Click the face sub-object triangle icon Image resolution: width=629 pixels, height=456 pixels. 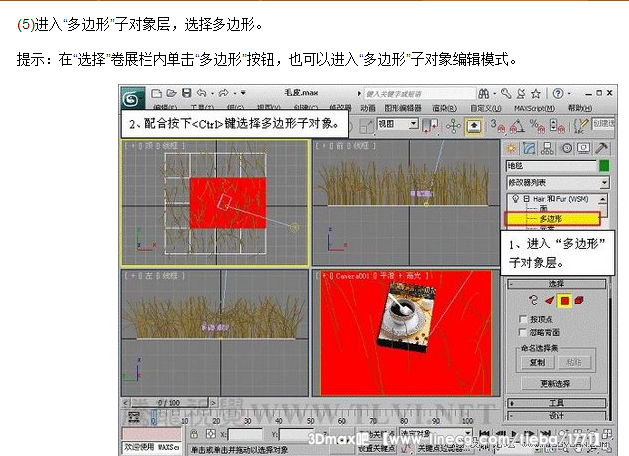(549, 300)
